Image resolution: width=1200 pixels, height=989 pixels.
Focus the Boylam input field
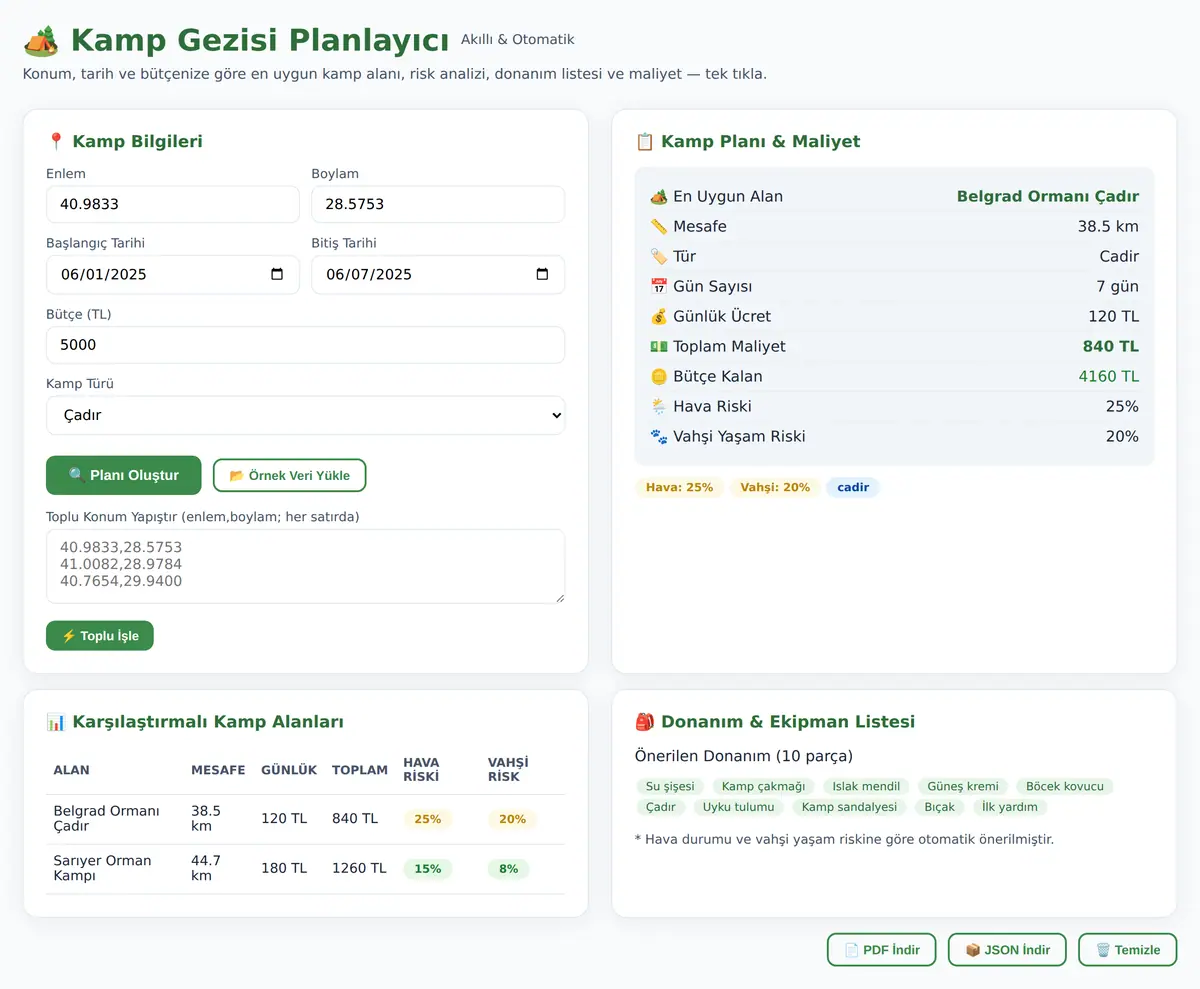[x=438, y=204]
